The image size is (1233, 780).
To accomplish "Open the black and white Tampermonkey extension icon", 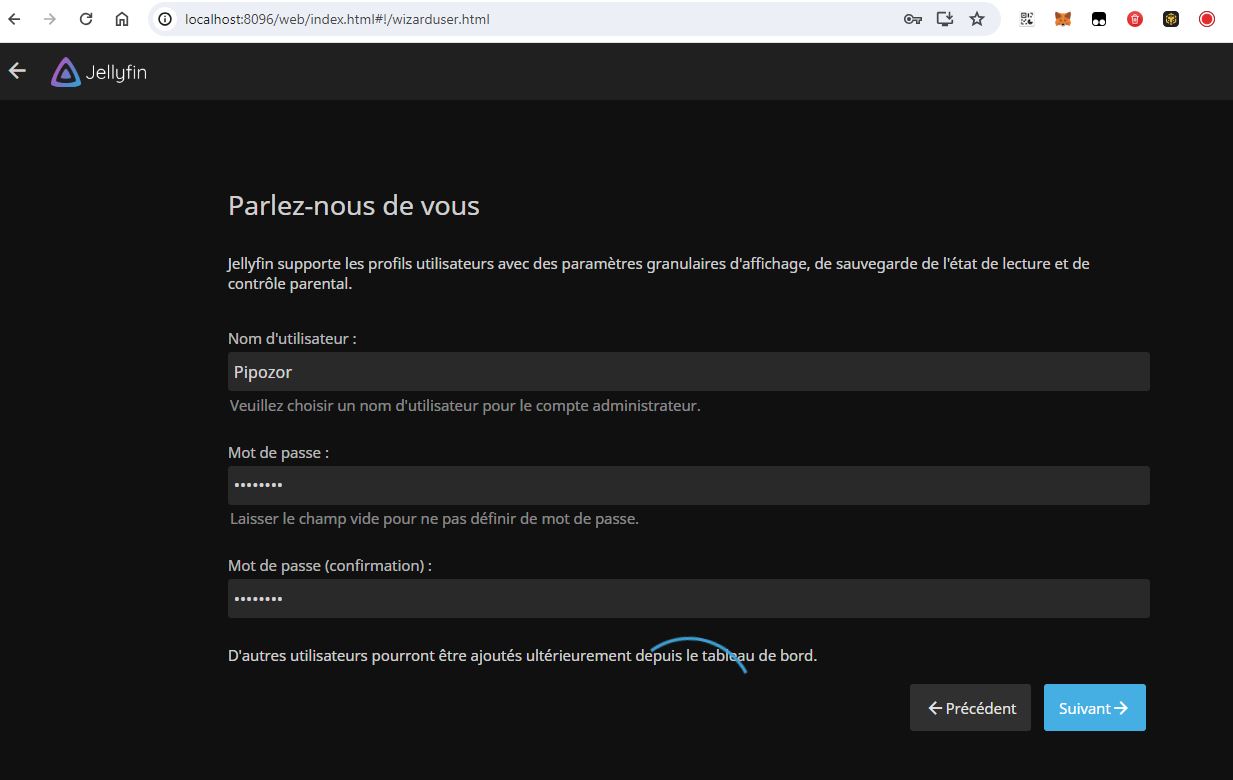I will (1099, 19).
